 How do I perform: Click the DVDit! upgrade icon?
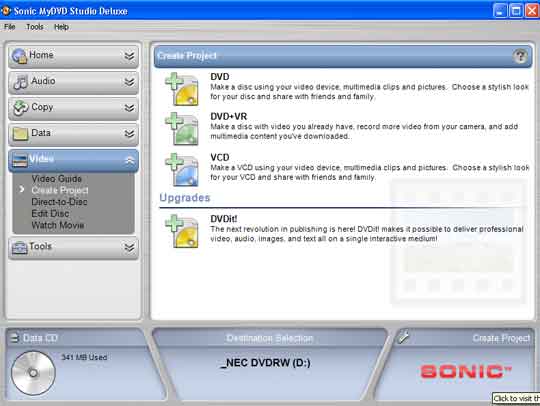click(182, 231)
